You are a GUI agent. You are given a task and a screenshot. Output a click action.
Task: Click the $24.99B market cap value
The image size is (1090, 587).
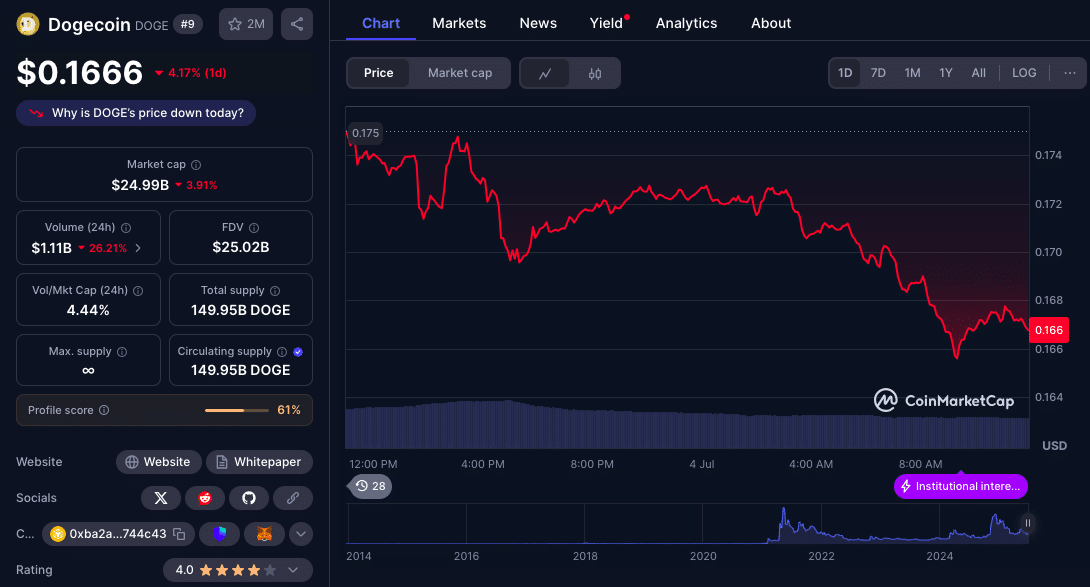click(140, 185)
